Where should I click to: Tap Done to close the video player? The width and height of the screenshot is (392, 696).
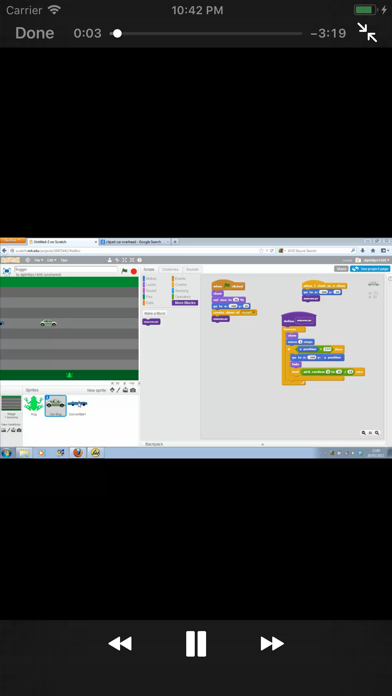click(x=35, y=33)
